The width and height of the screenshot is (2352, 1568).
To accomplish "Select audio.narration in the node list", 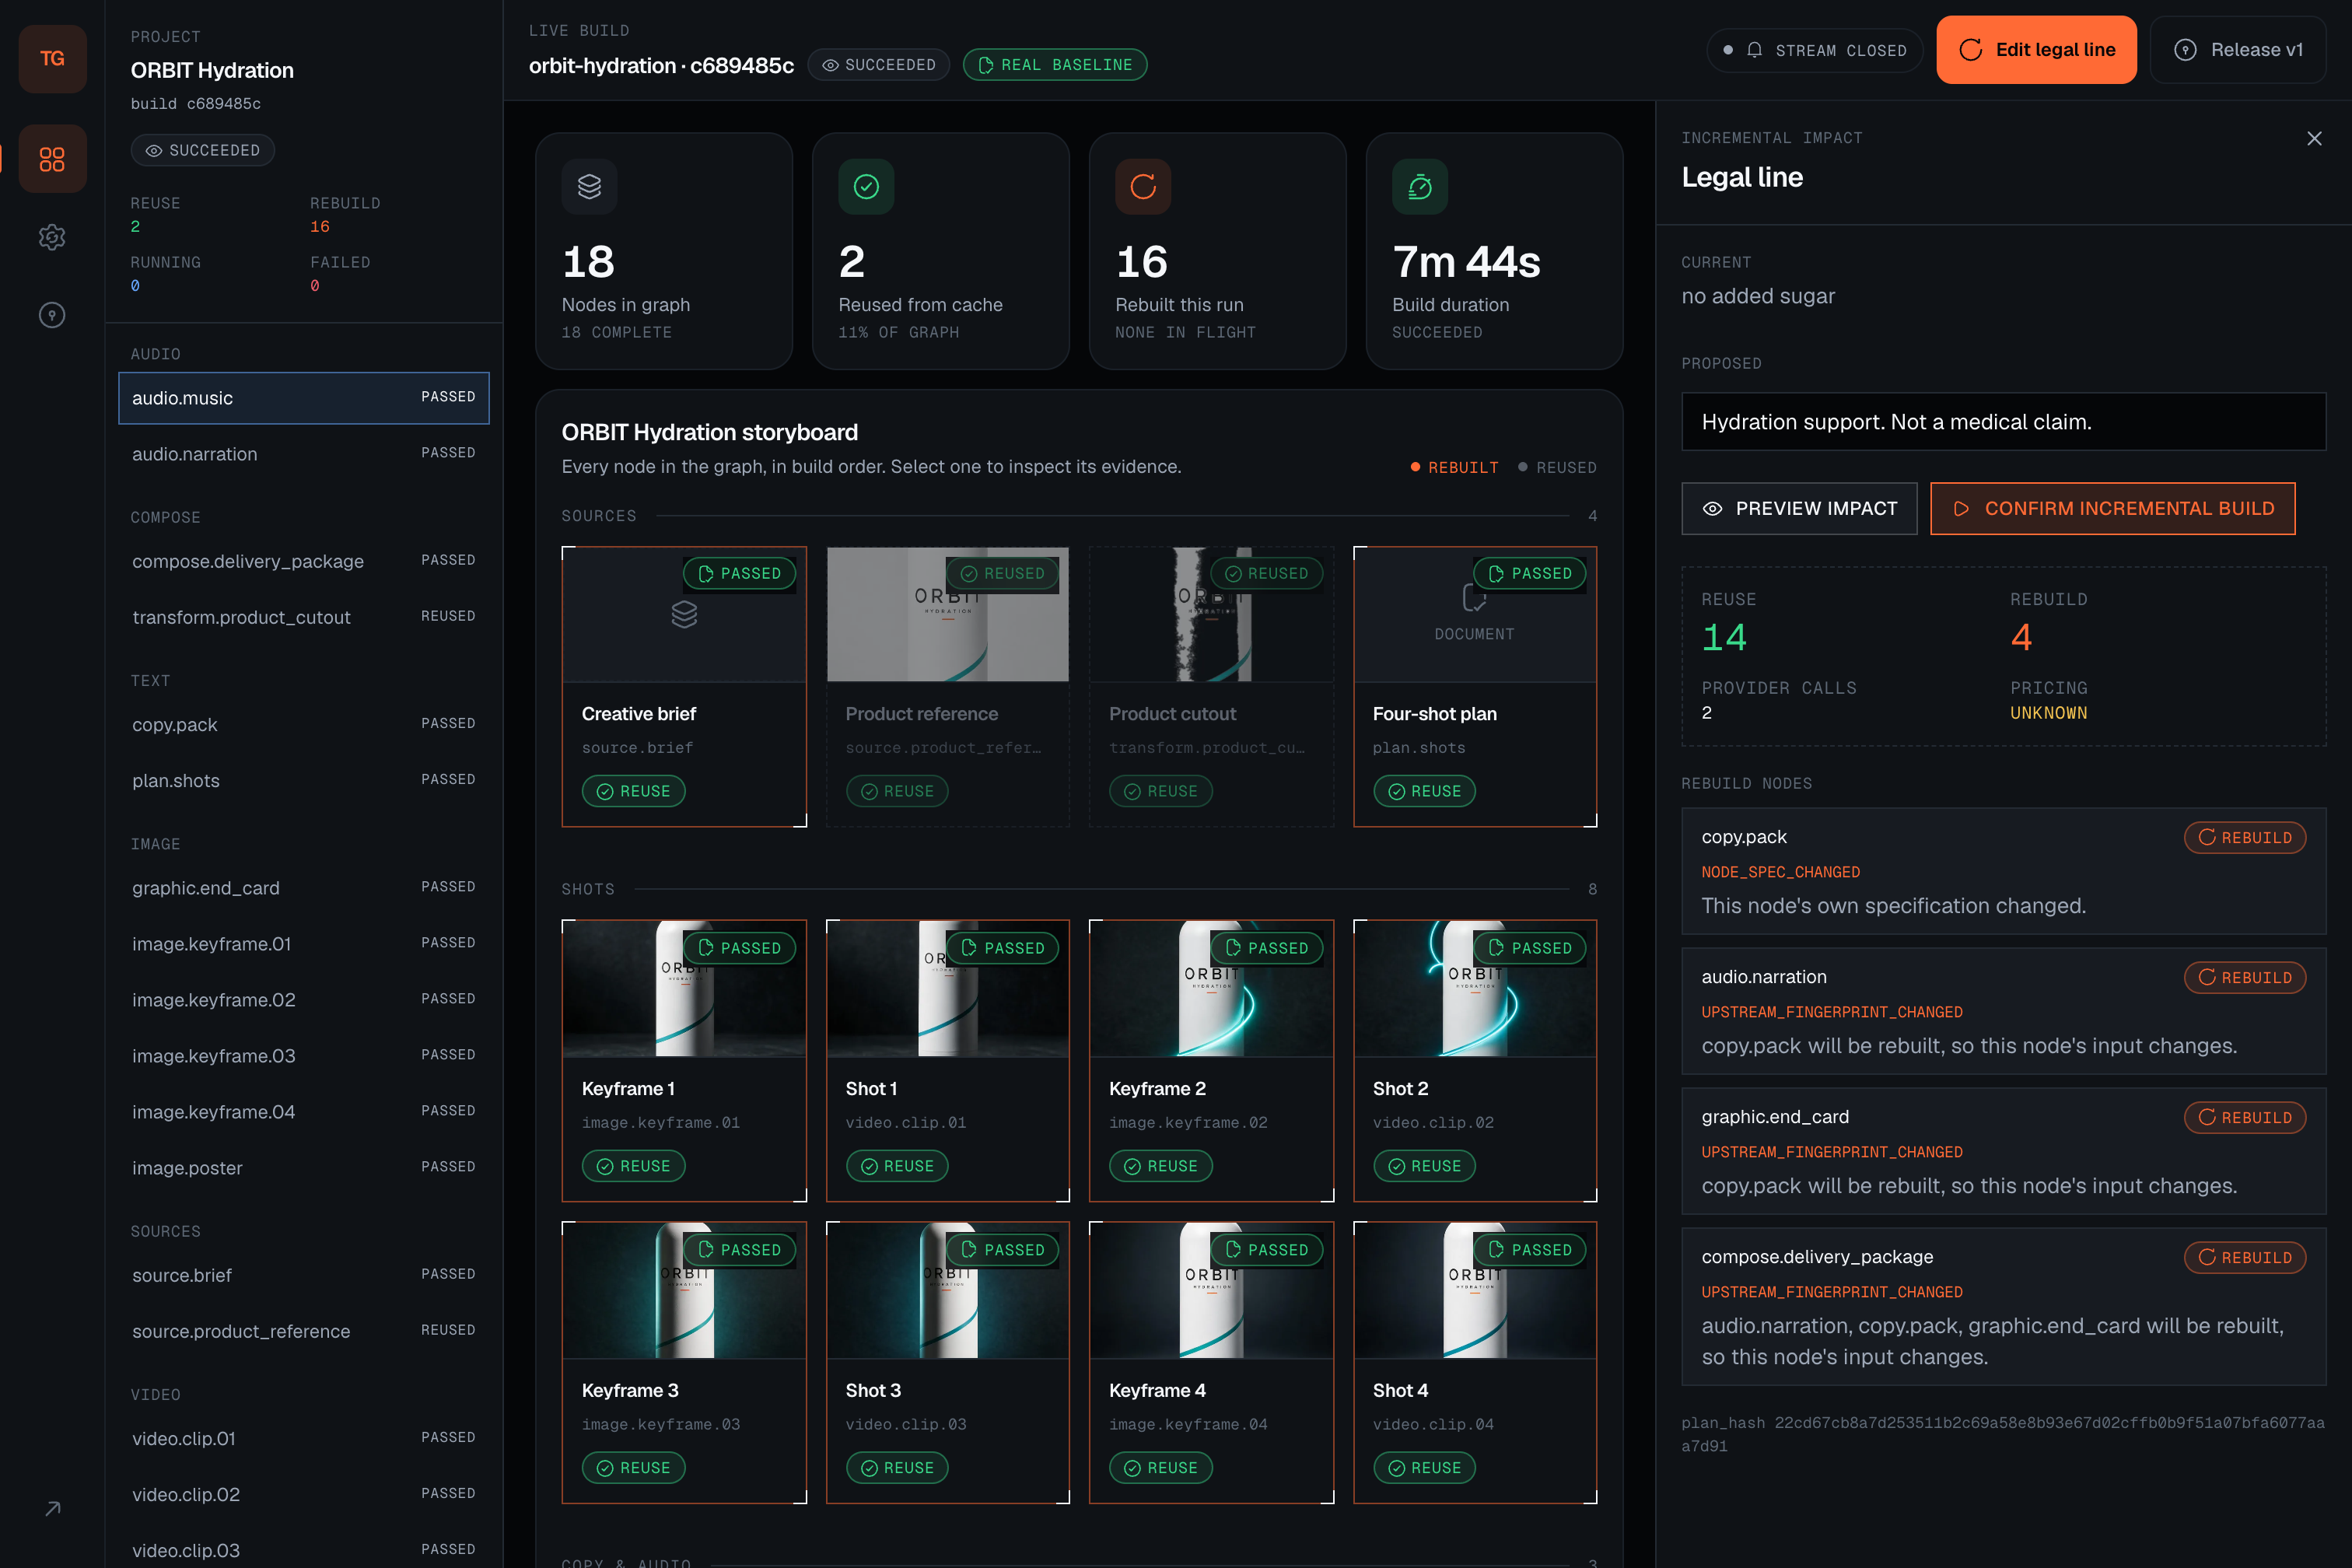I will coord(304,454).
